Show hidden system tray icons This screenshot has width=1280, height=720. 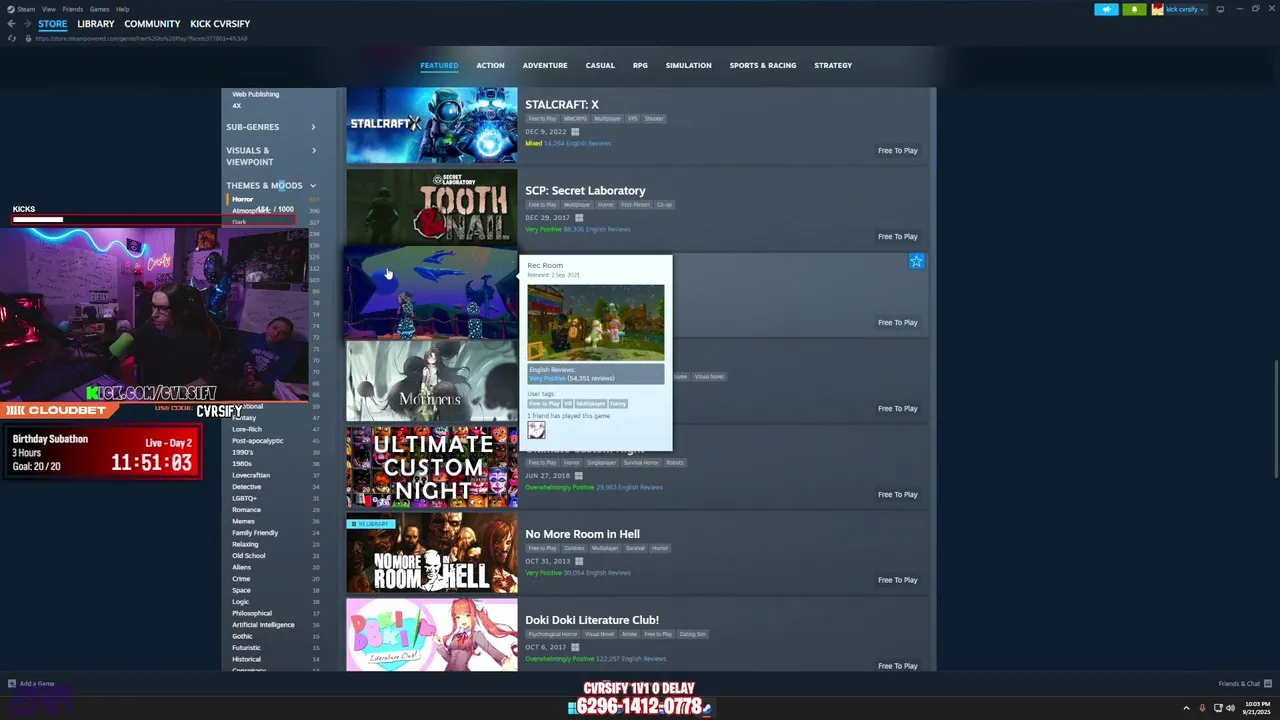click(1186, 708)
